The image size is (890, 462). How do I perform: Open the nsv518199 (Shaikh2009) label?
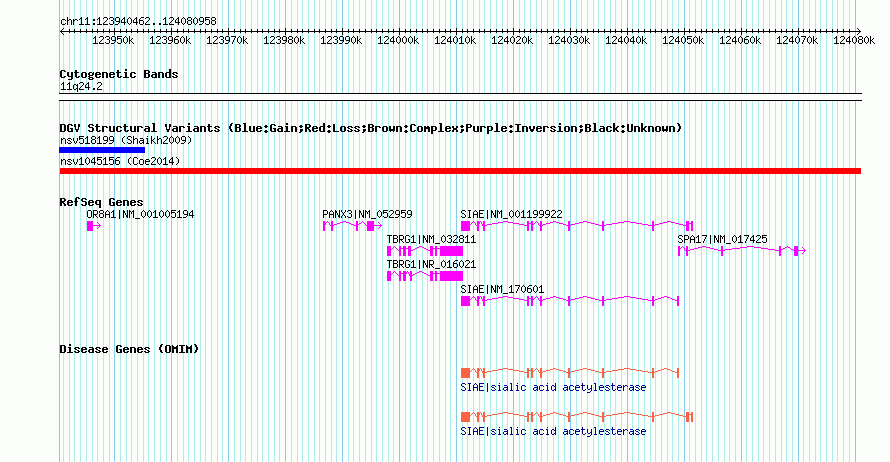126,140
